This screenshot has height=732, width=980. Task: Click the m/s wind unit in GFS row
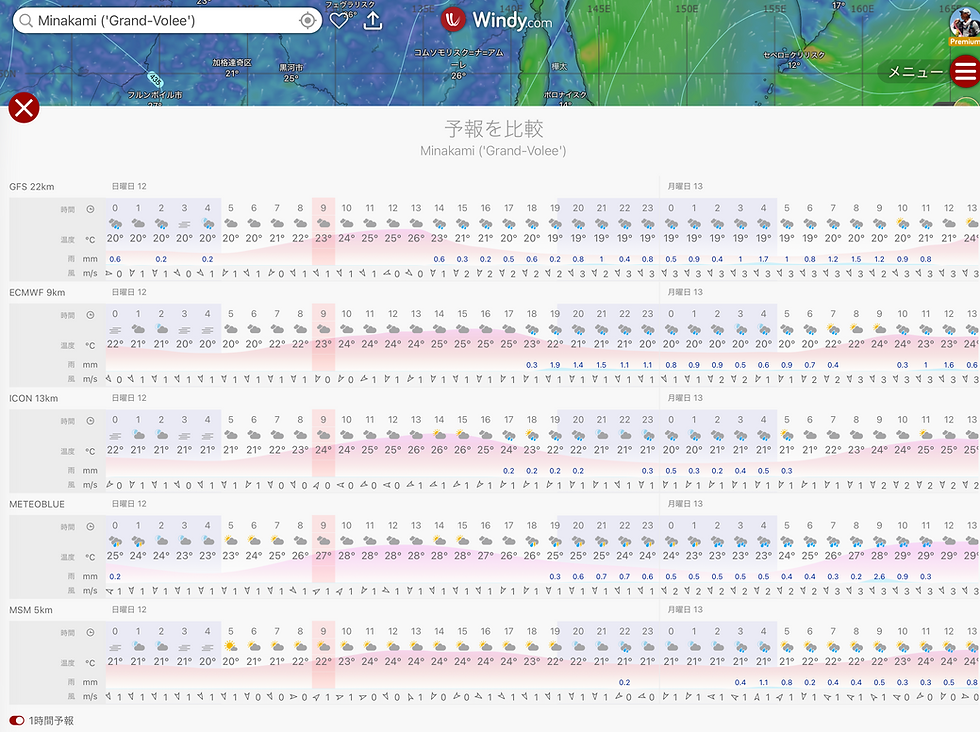[x=91, y=274]
